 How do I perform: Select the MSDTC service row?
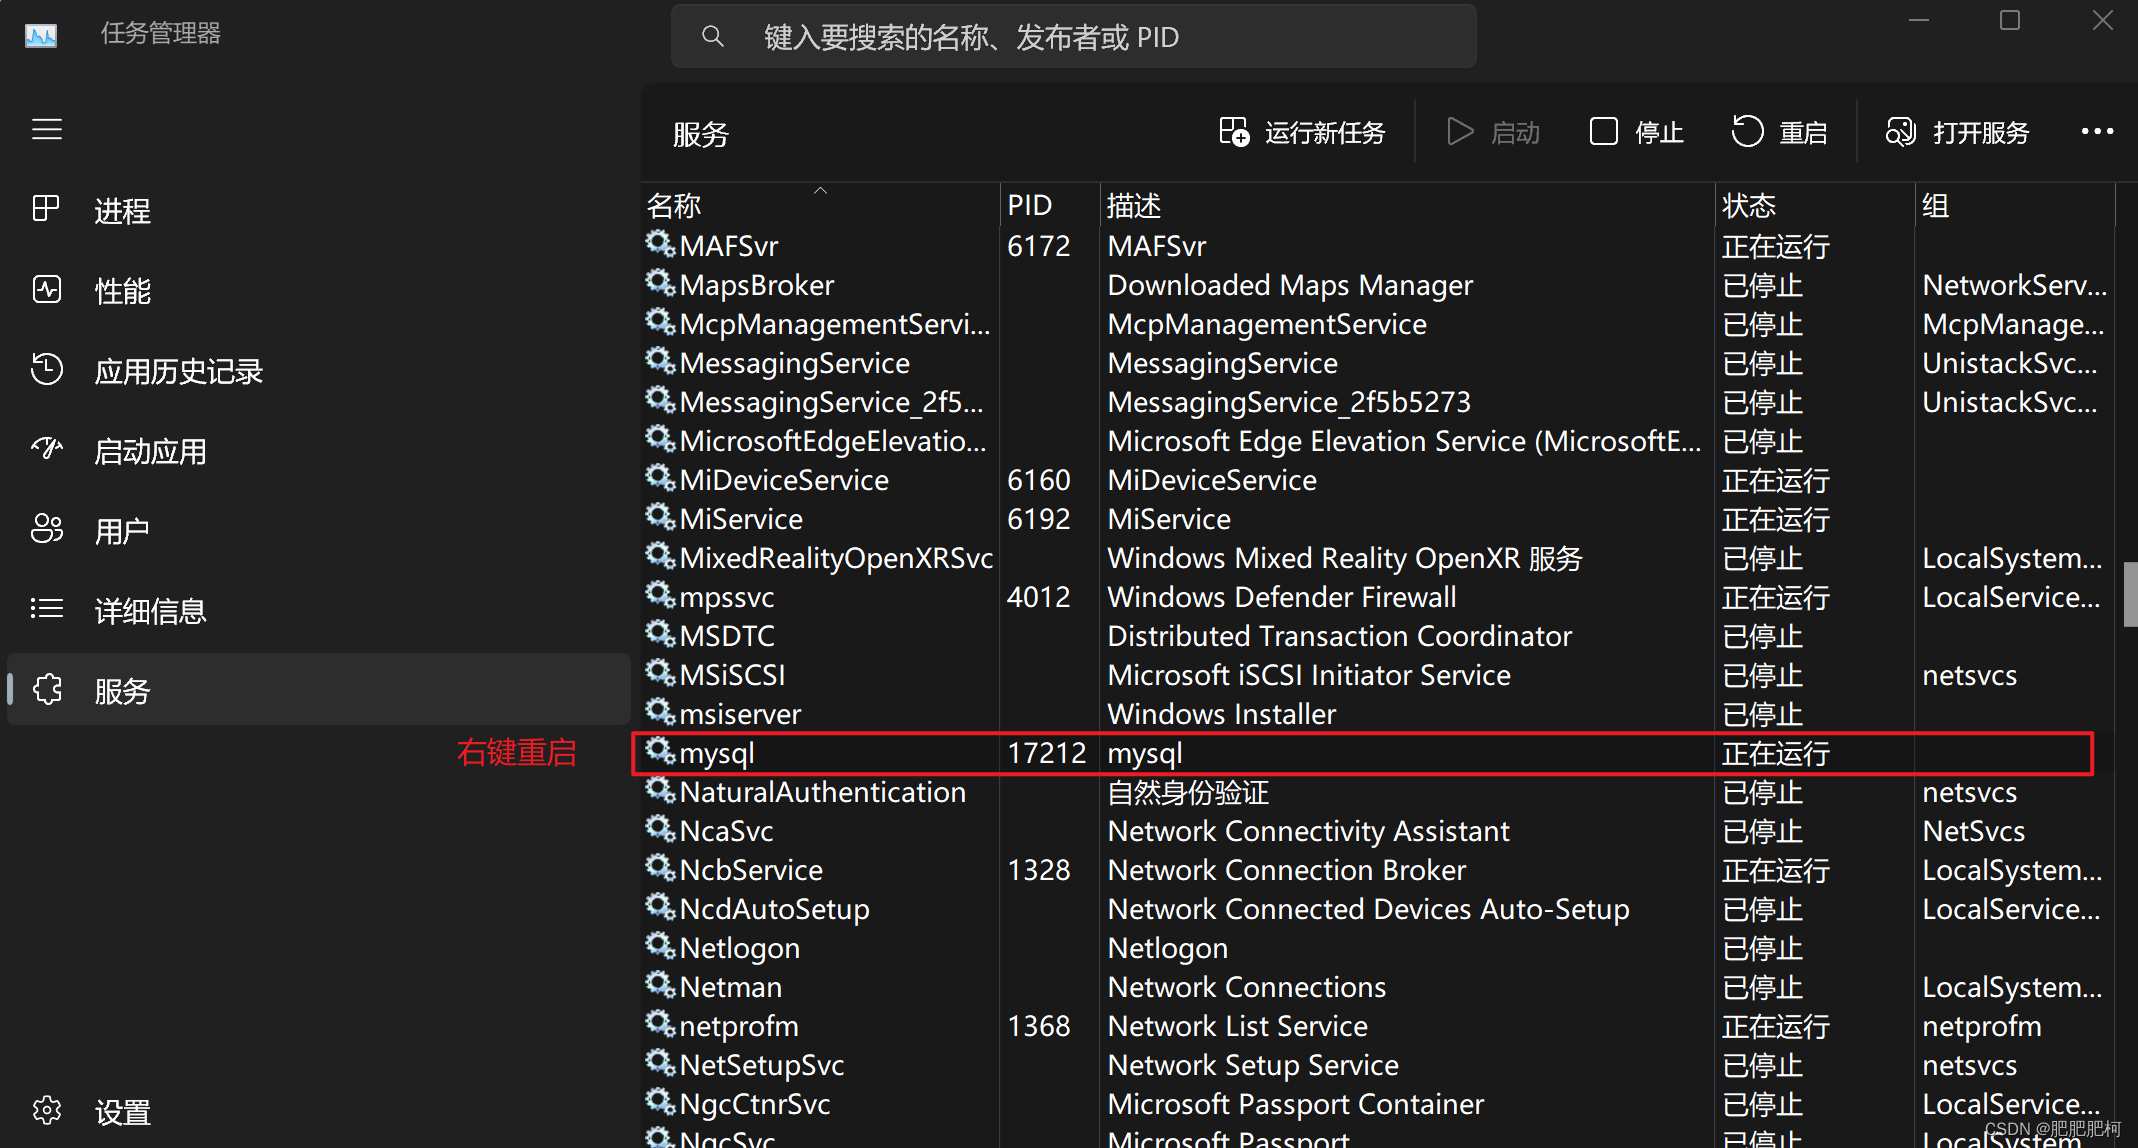[1378, 636]
